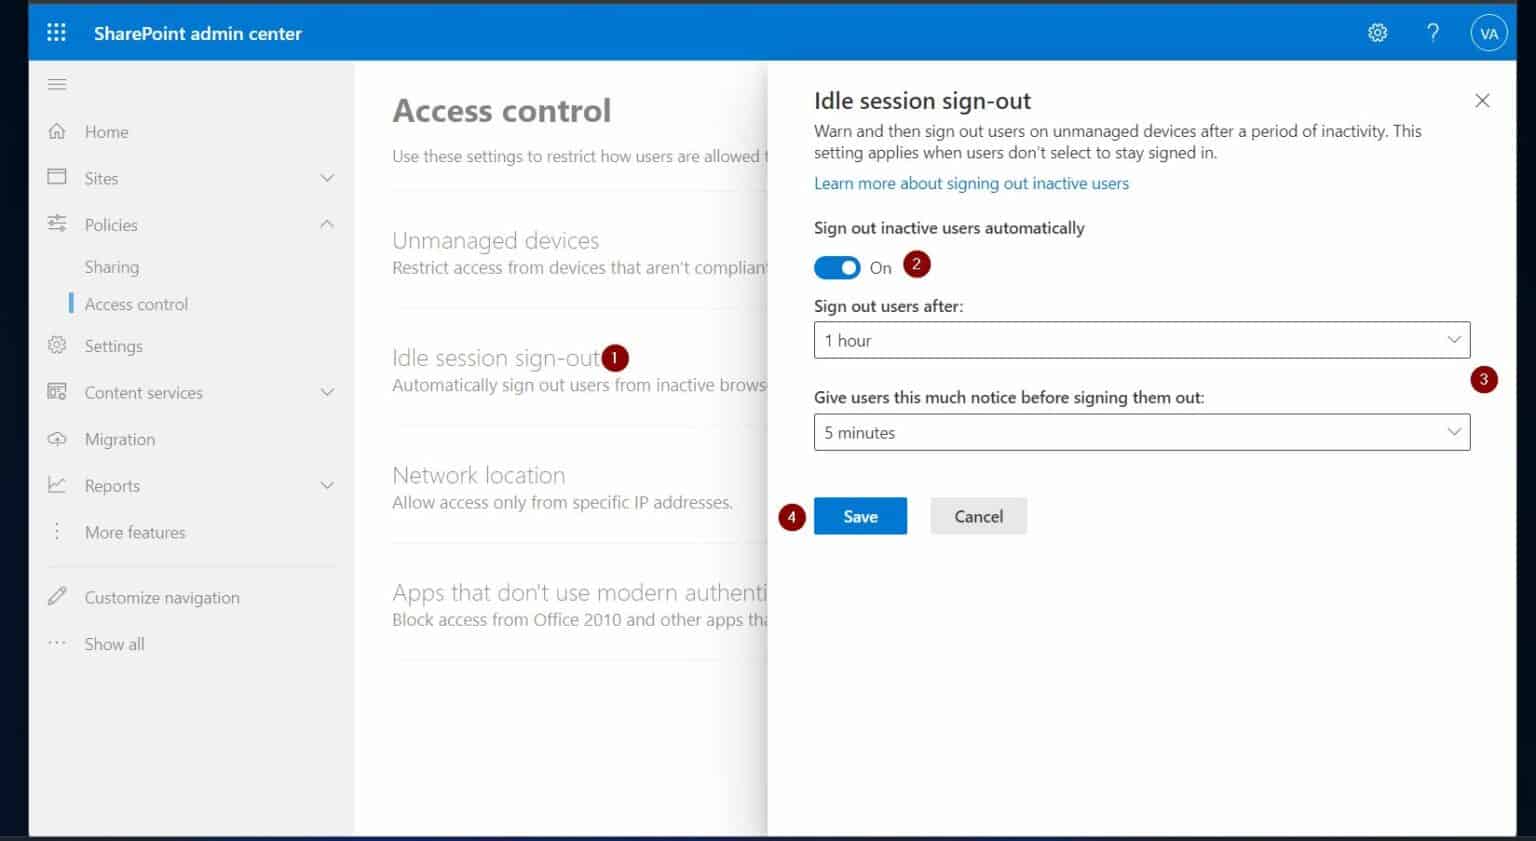Select the Policies sliders icon
Screen dimensions: 1536x841
click(57, 224)
